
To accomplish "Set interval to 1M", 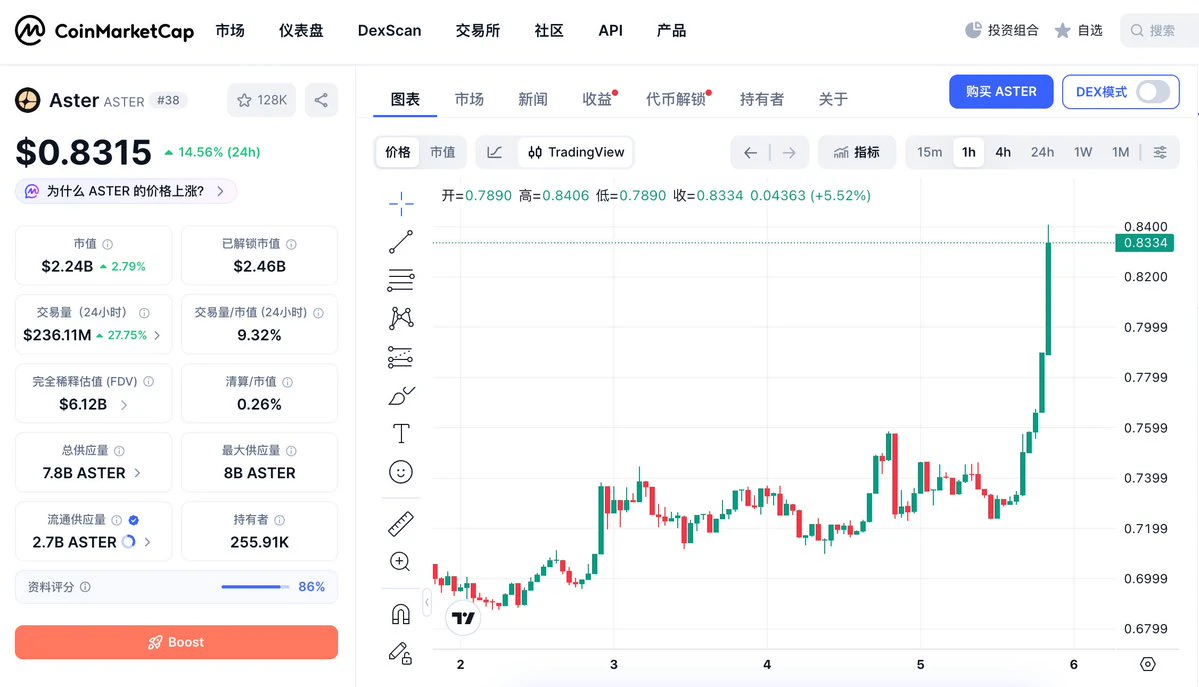I will [1121, 152].
